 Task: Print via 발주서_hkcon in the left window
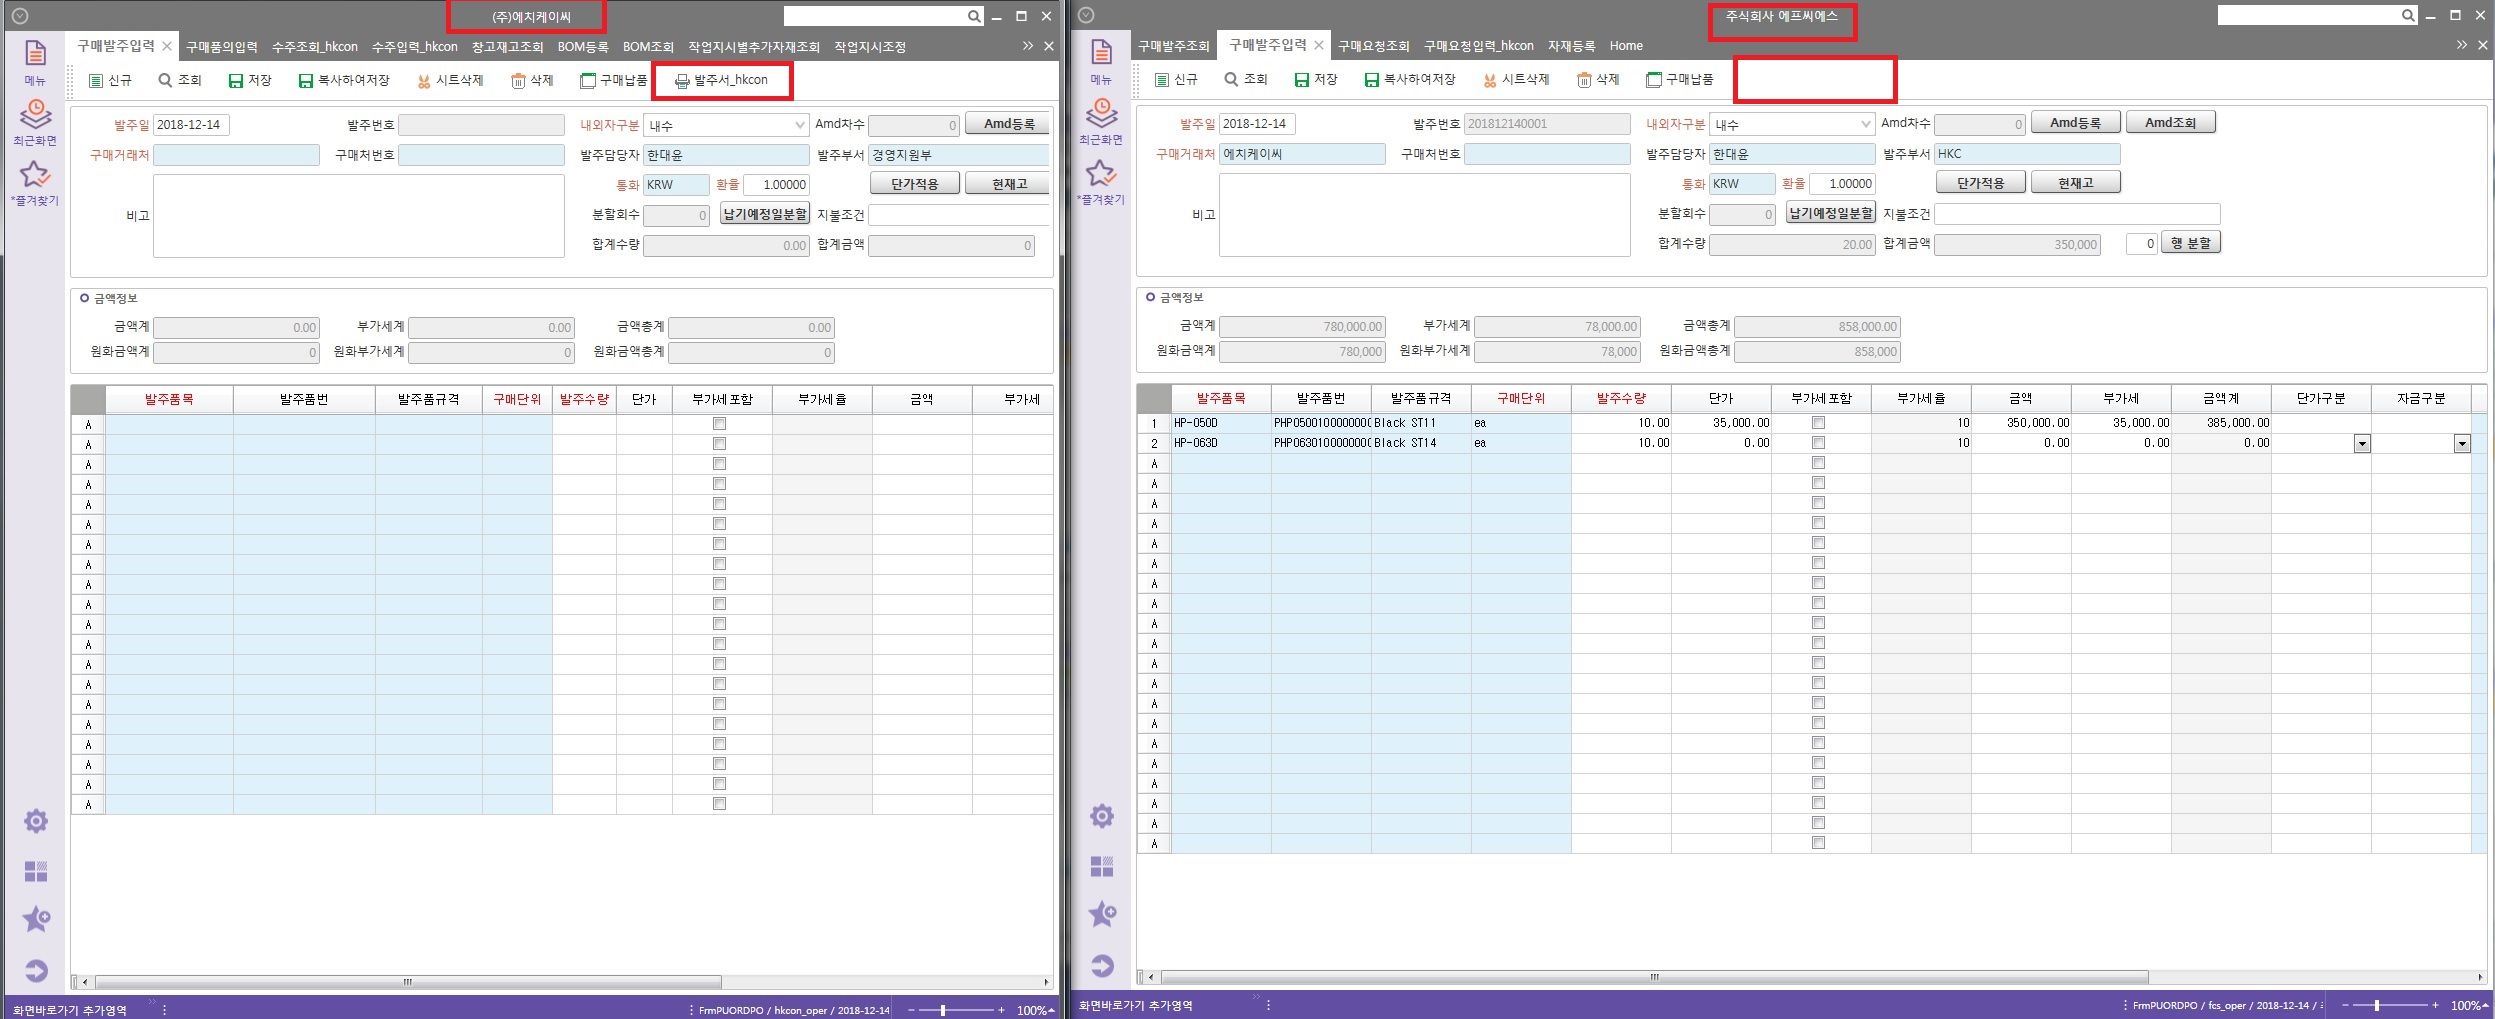[x=721, y=80]
